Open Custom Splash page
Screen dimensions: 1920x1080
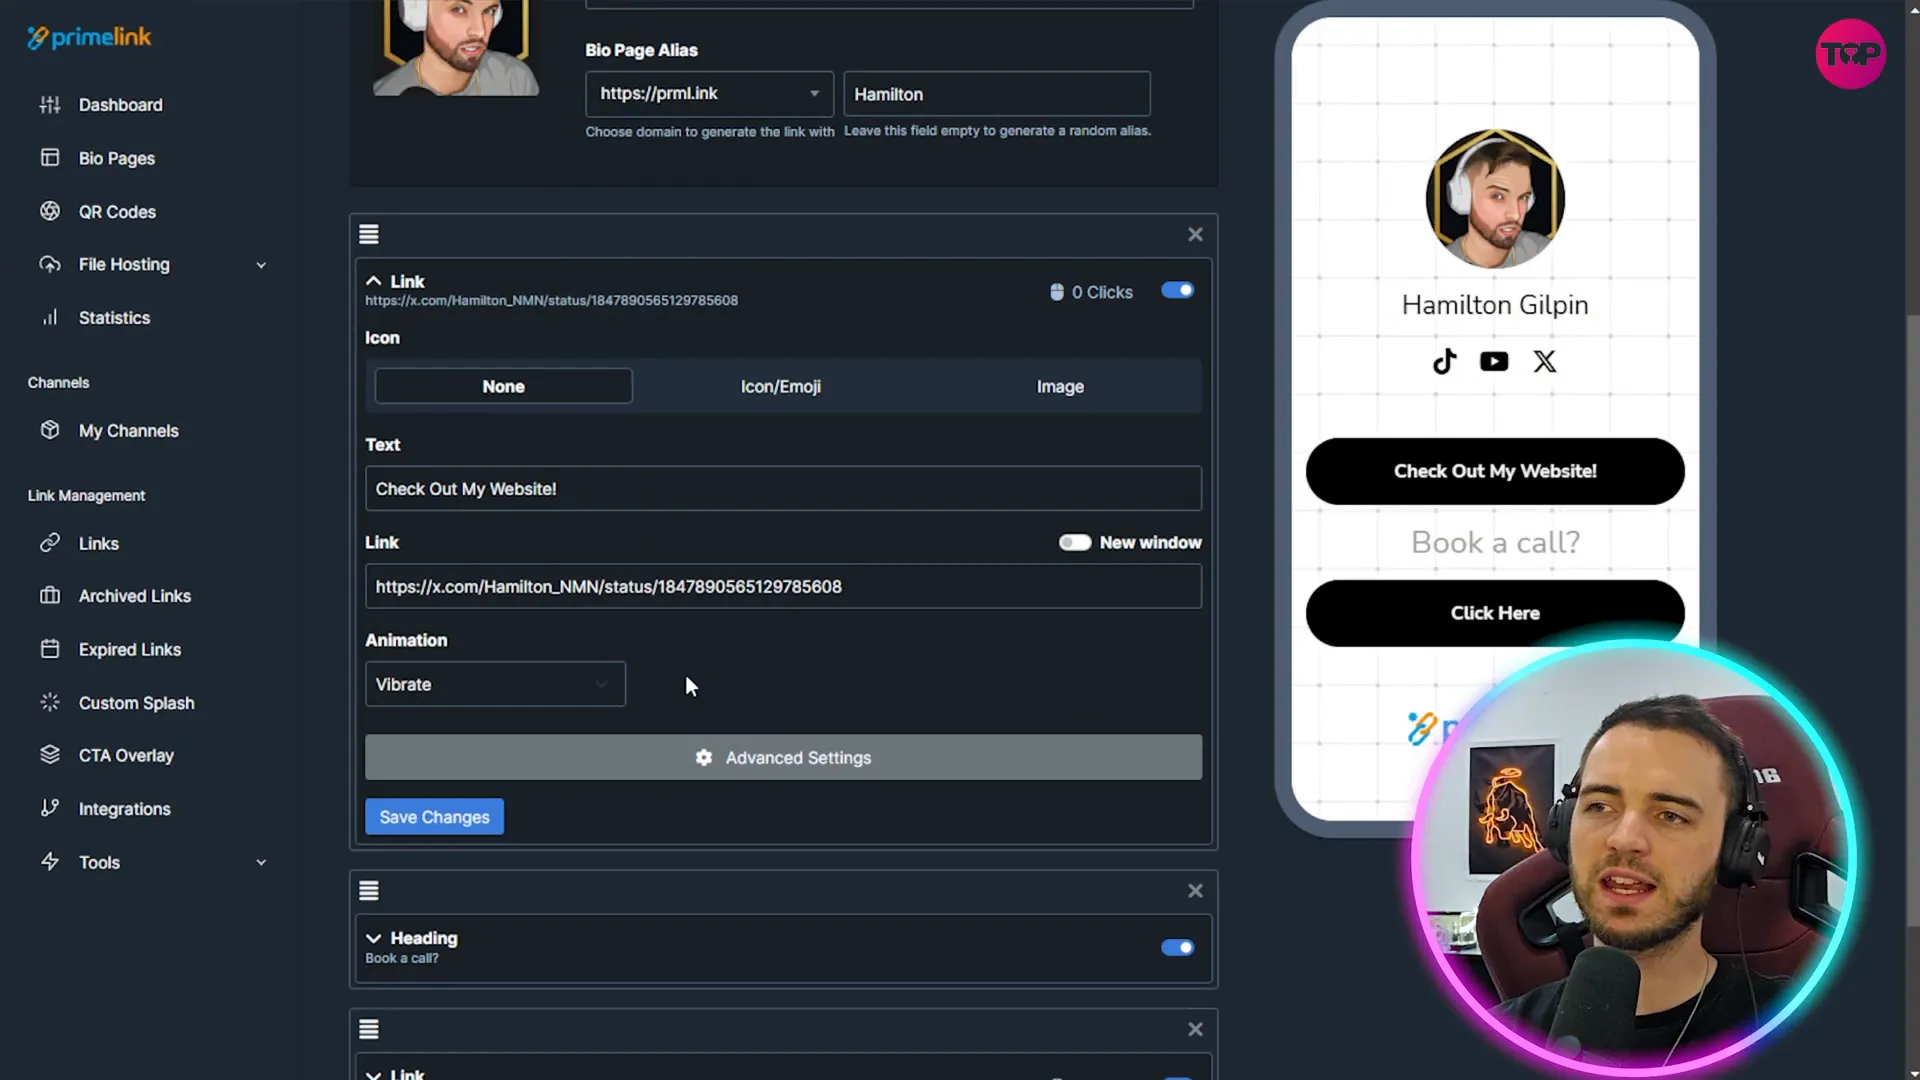[x=136, y=703]
